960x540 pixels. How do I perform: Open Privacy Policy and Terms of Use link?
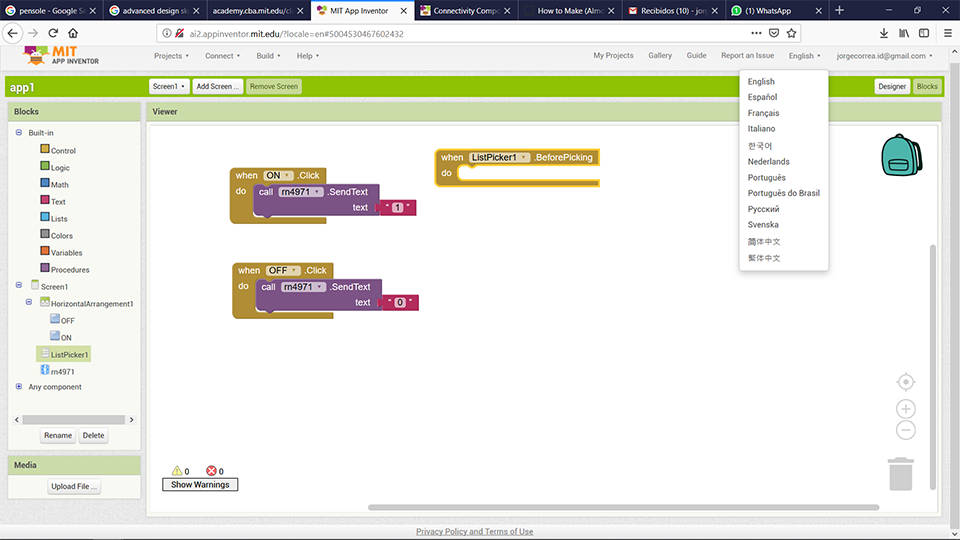[474, 531]
